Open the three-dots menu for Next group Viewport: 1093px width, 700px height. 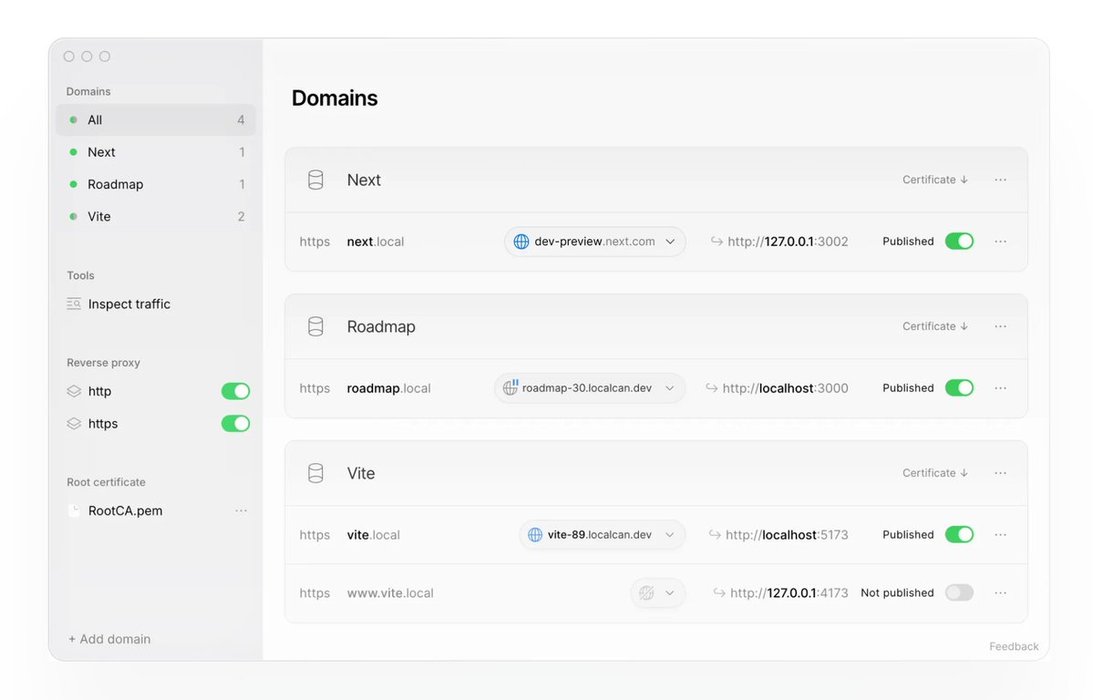click(x=1000, y=180)
